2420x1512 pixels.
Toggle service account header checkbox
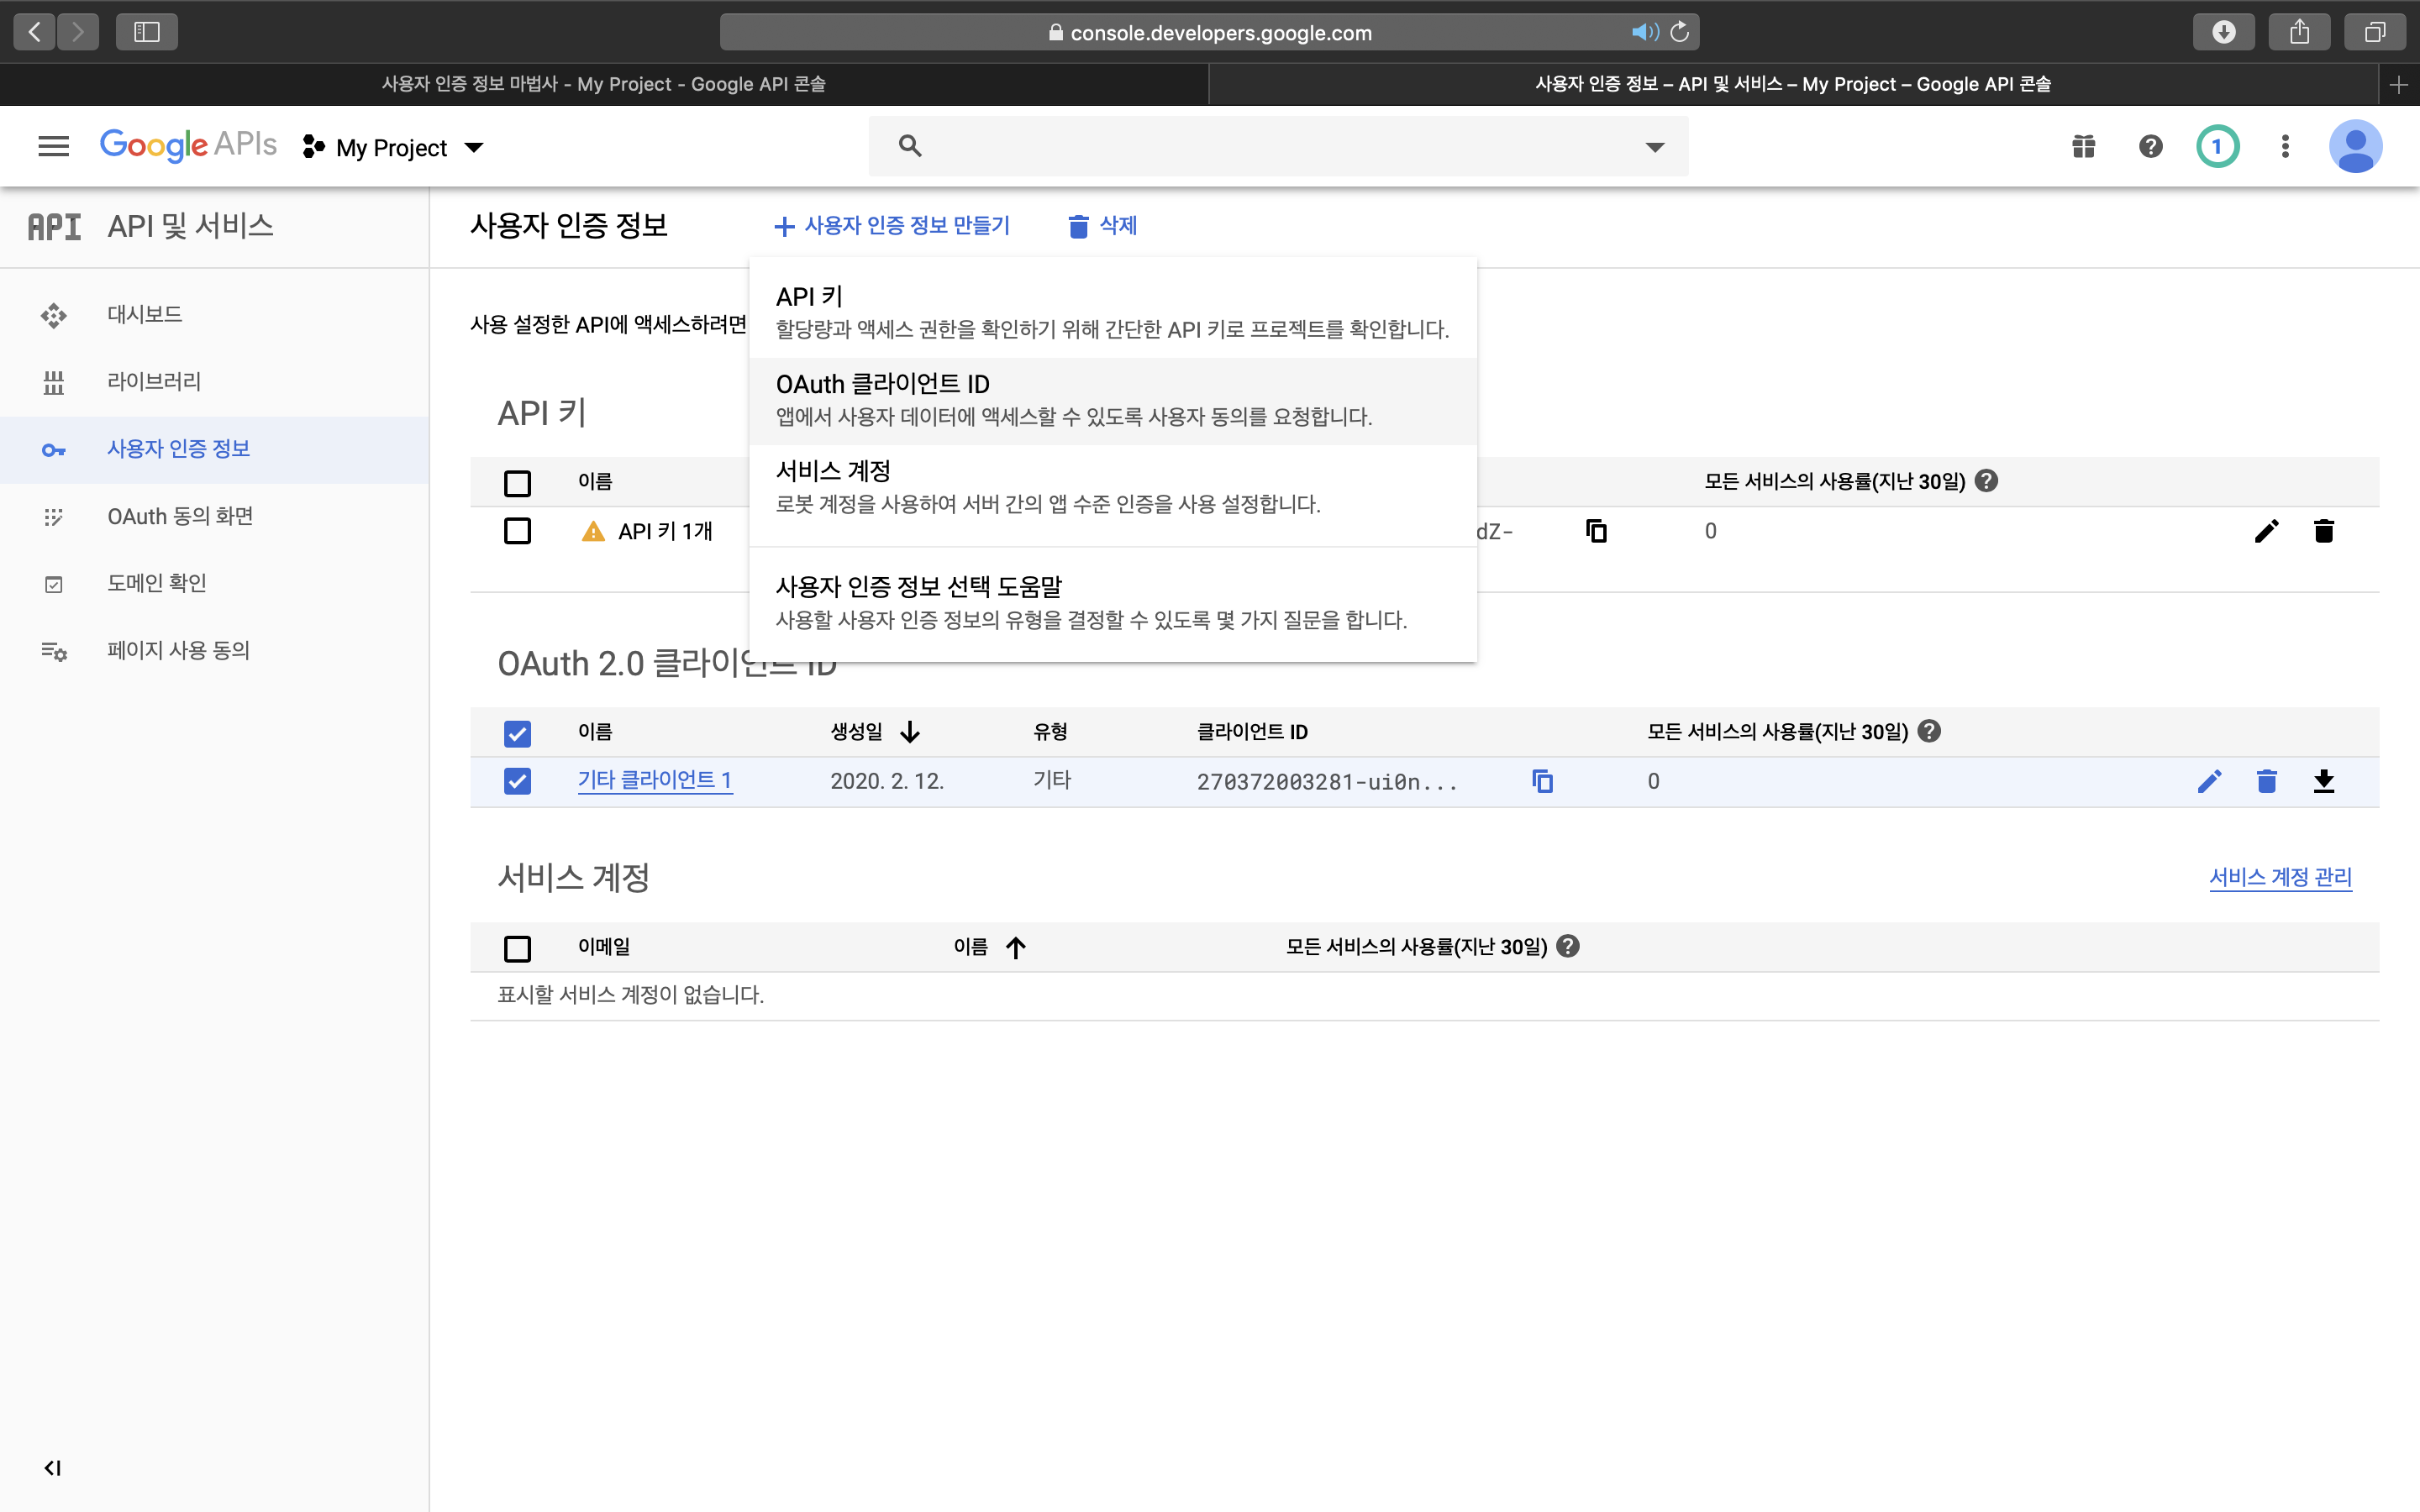coord(517,948)
